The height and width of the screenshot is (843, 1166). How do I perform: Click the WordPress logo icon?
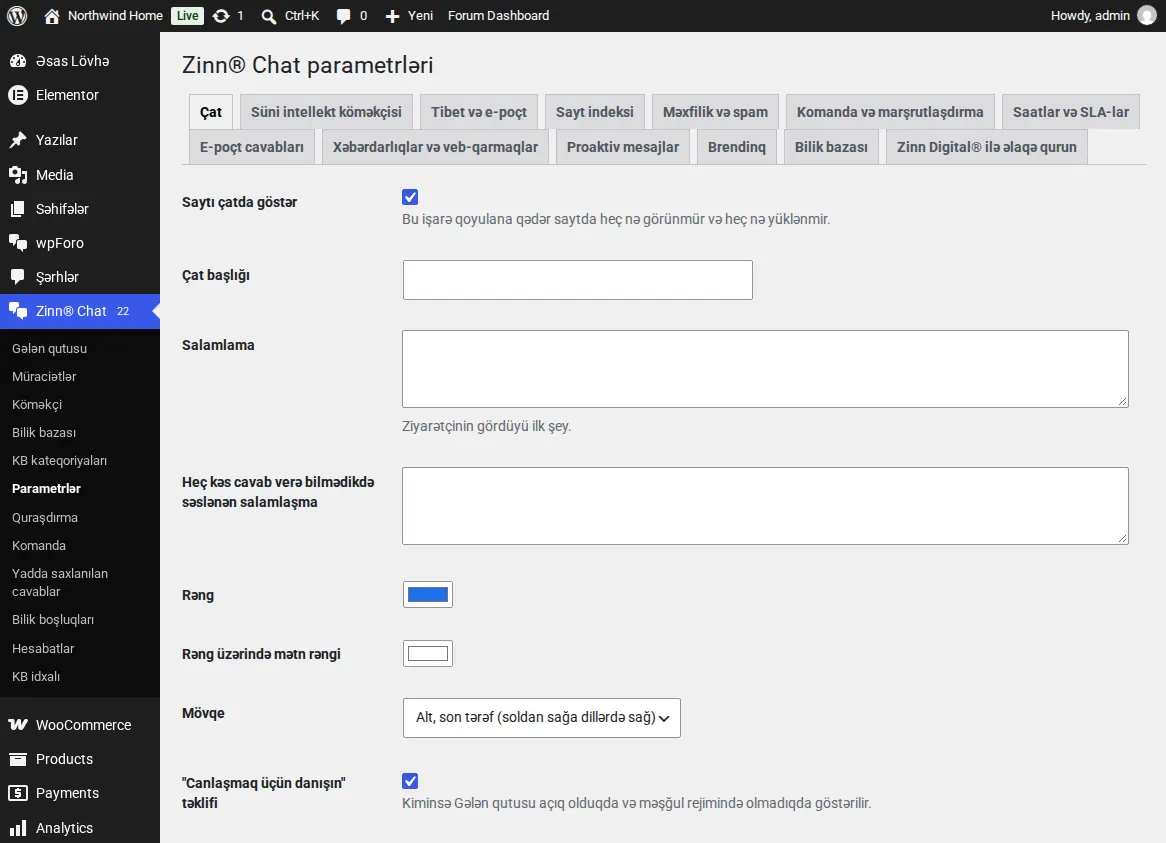click(x=17, y=16)
